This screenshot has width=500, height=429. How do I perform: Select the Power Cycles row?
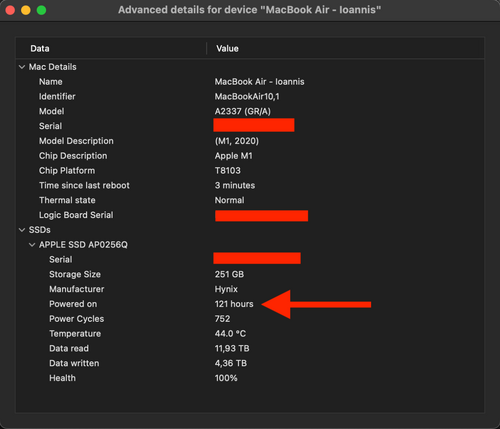[x=250, y=319]
